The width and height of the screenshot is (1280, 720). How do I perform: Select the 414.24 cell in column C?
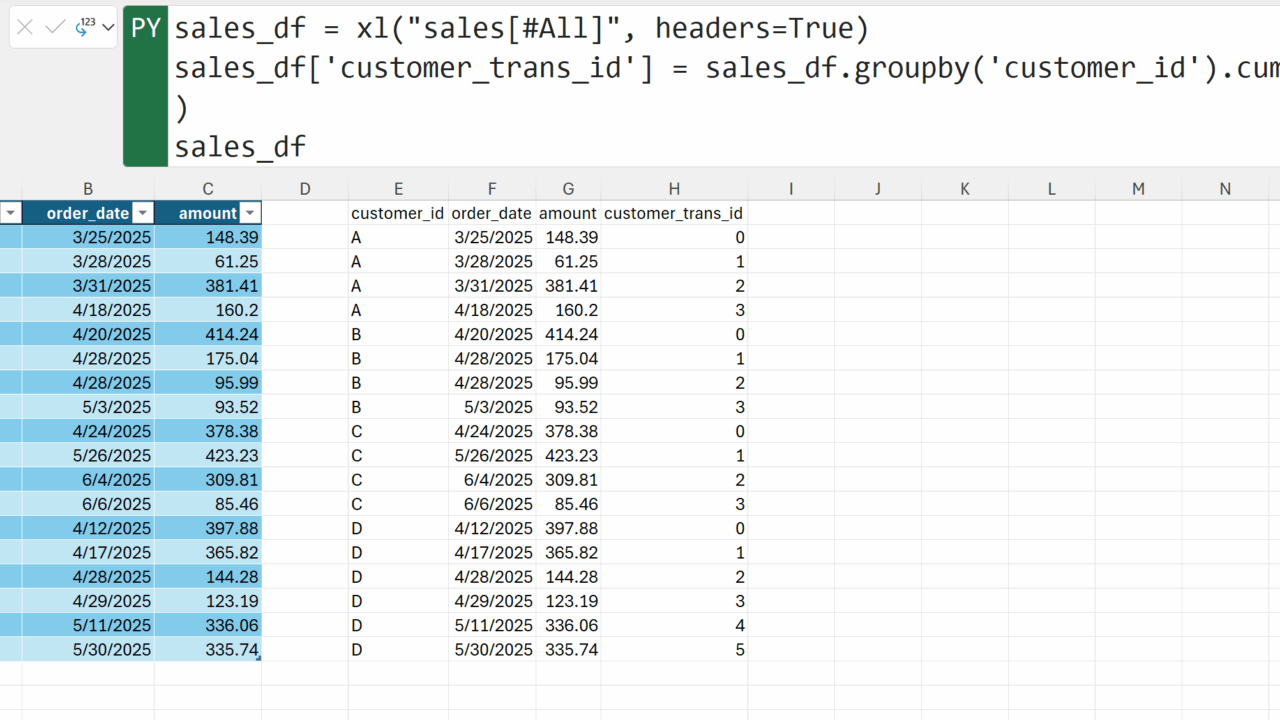point(208,334)
